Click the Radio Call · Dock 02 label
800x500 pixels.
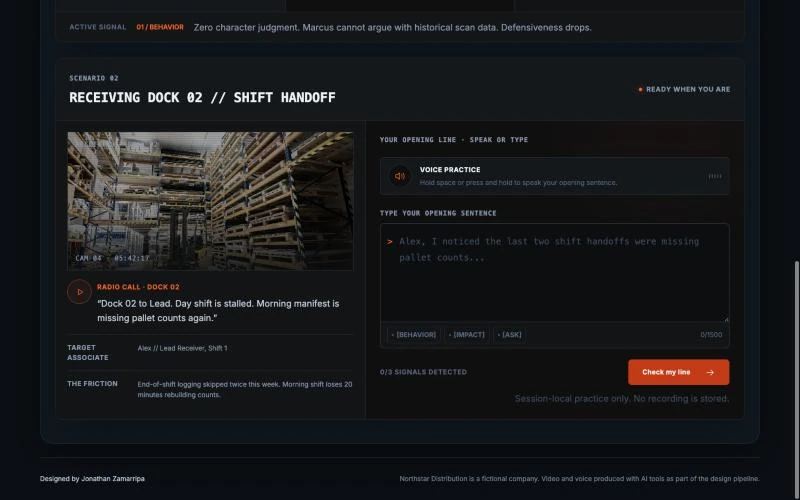[x=138, y=287]
